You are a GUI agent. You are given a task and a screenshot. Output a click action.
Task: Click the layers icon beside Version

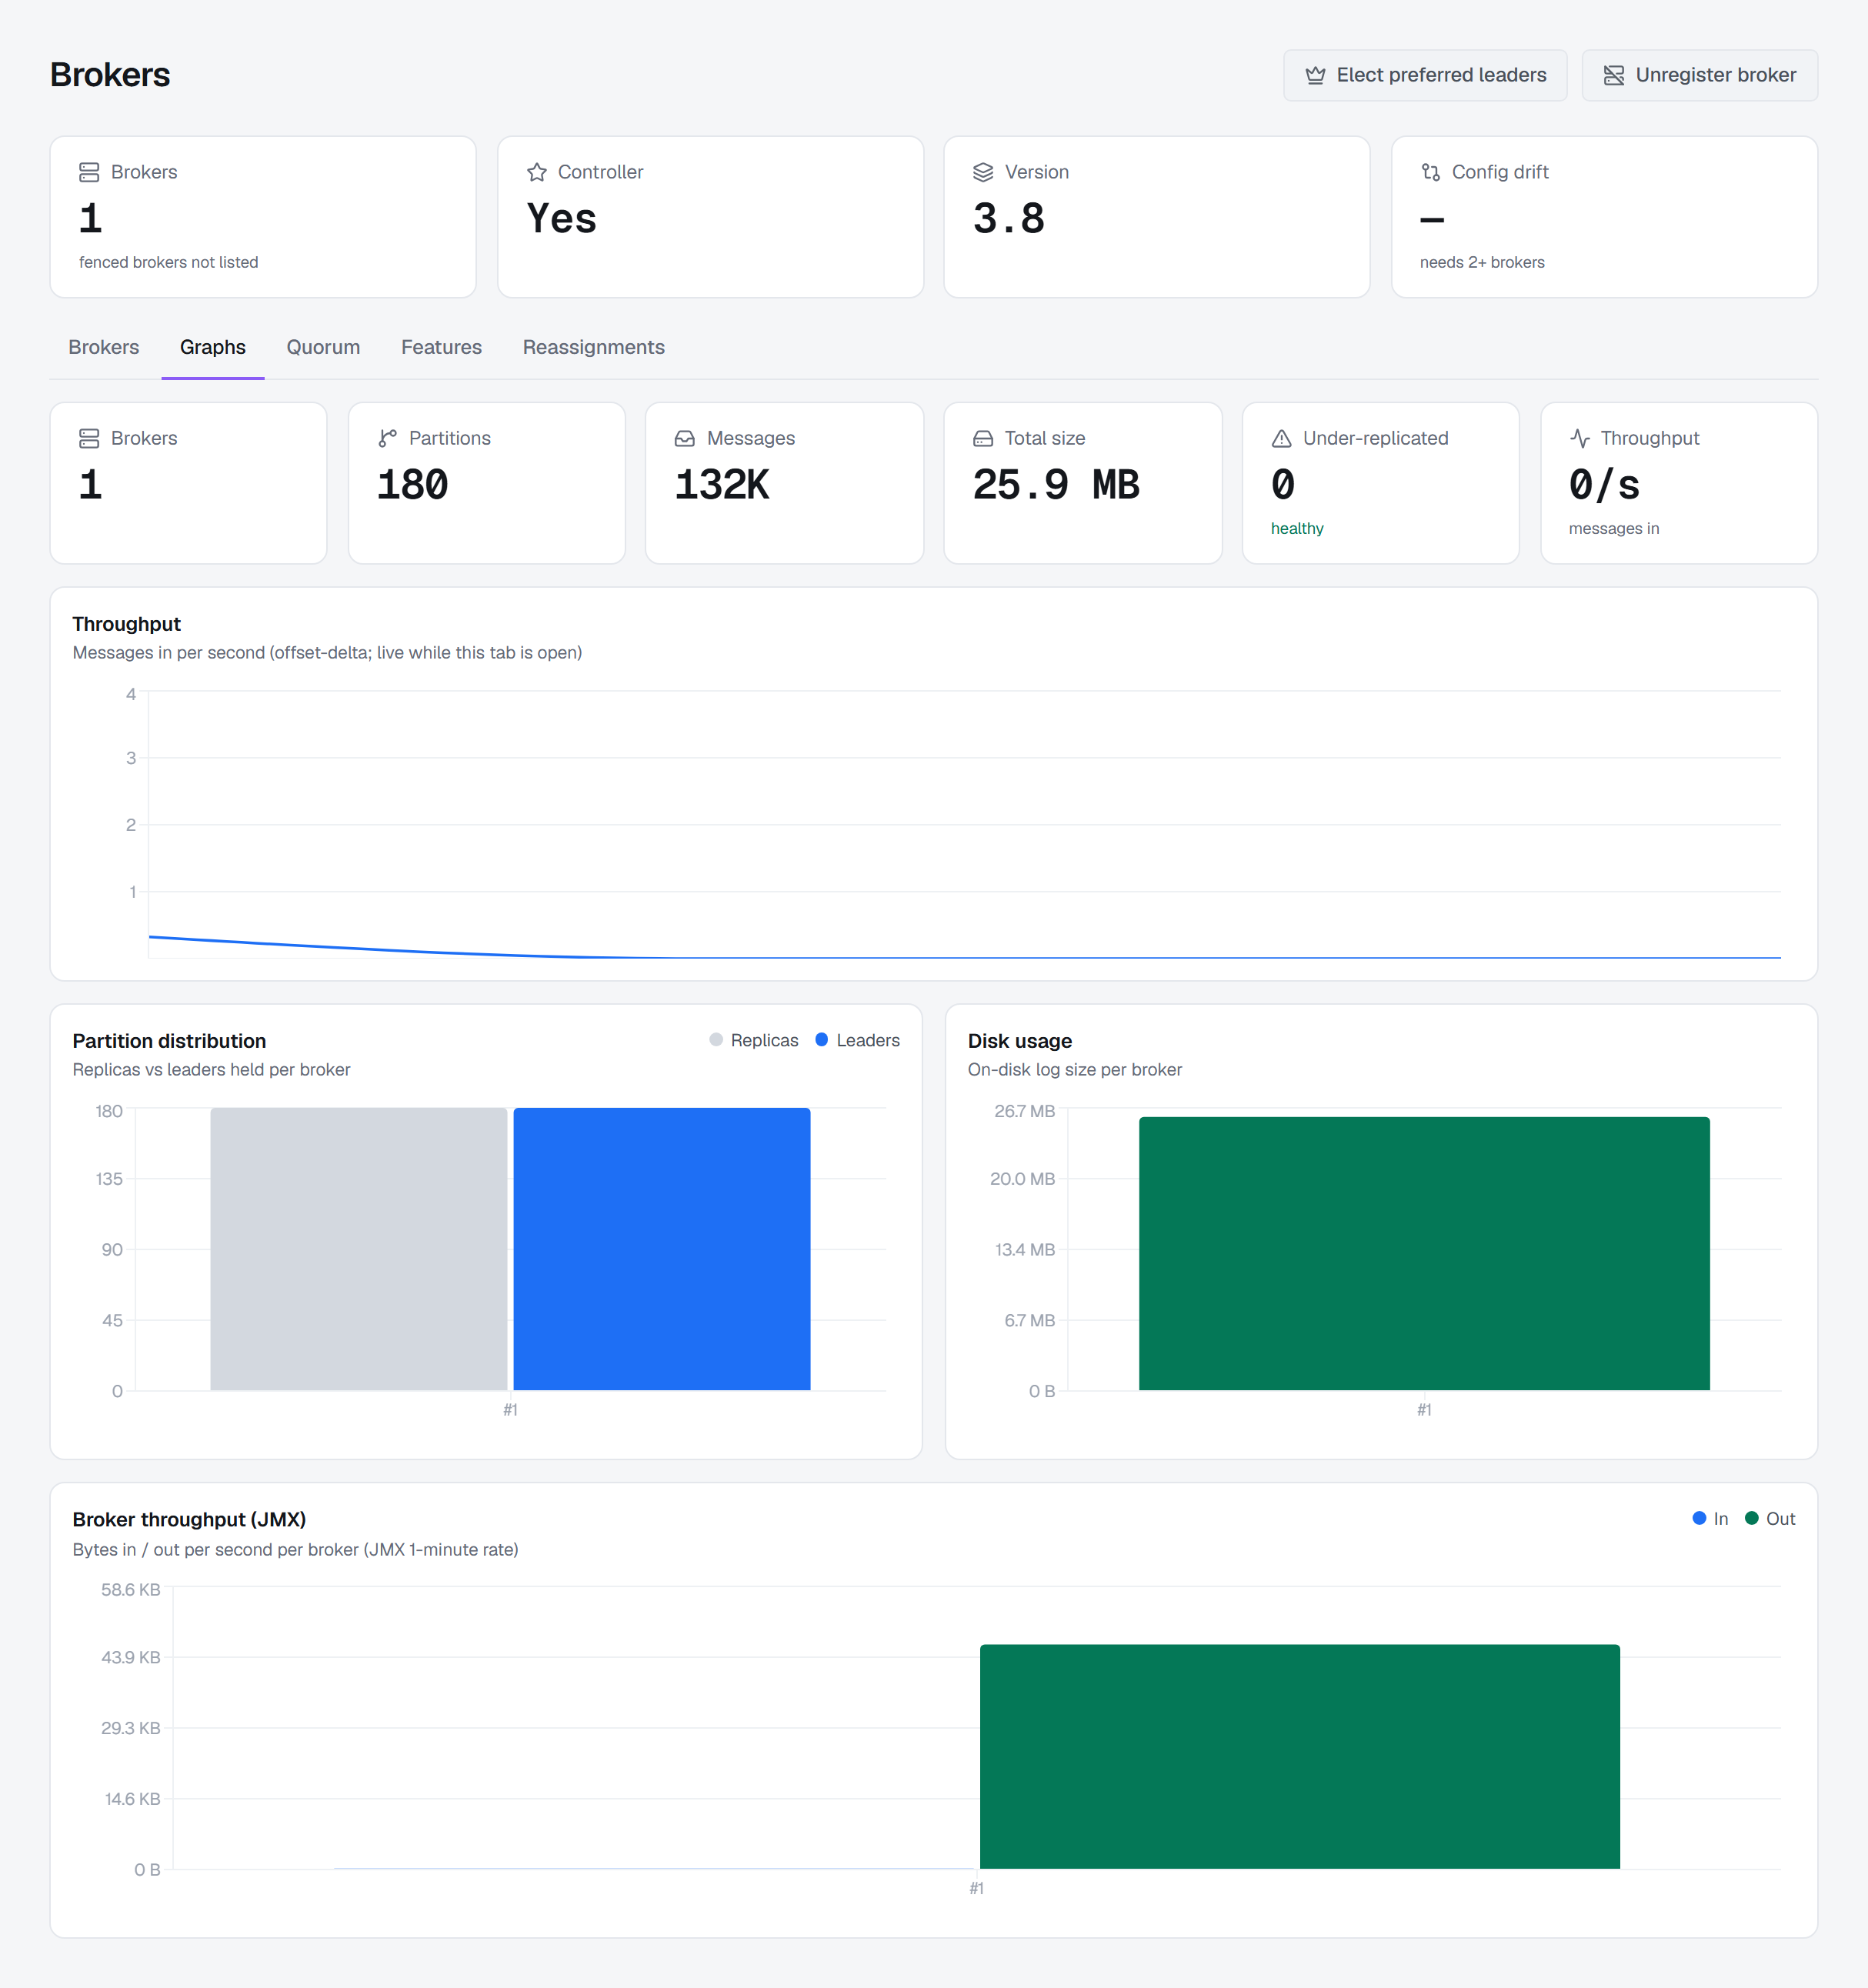(983, 172)
